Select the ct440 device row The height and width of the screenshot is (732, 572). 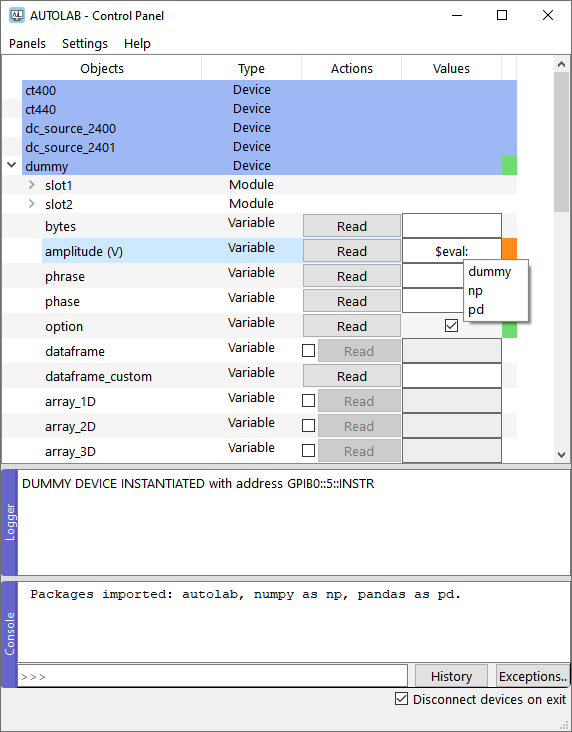(x=269, y=109)
